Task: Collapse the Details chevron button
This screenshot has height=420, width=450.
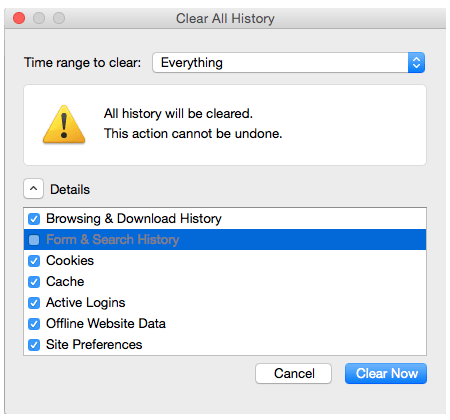Action: tap(33, 189)
